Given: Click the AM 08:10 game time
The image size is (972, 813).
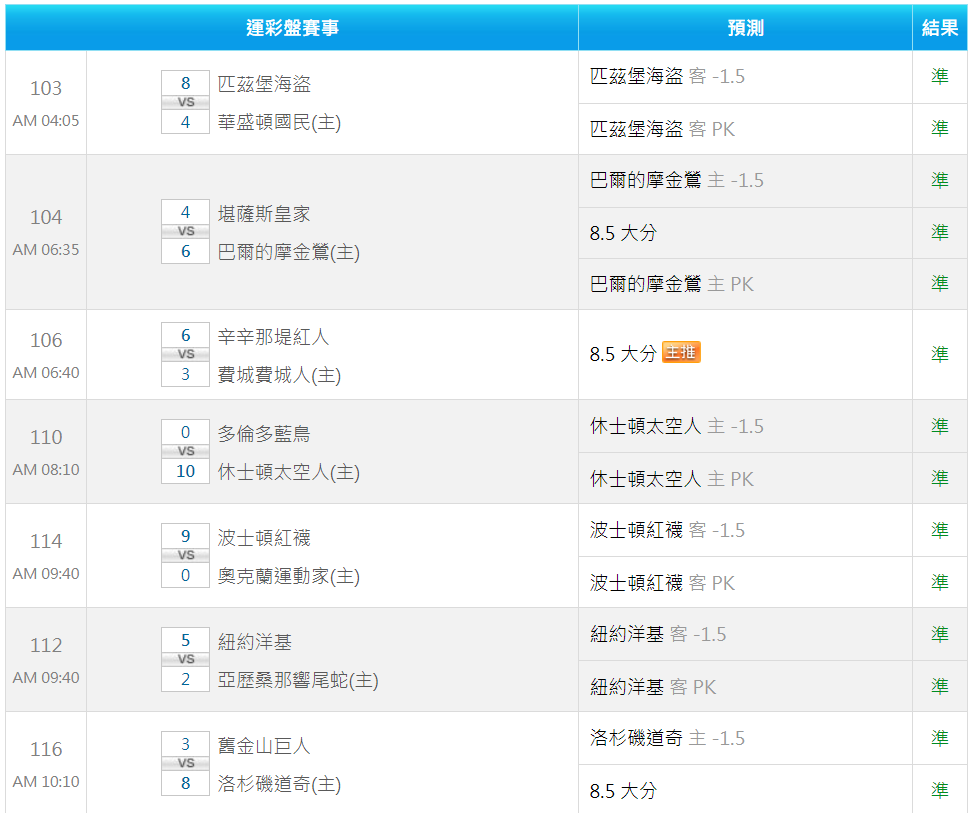Looking at the screenshot, I should 46,470.
